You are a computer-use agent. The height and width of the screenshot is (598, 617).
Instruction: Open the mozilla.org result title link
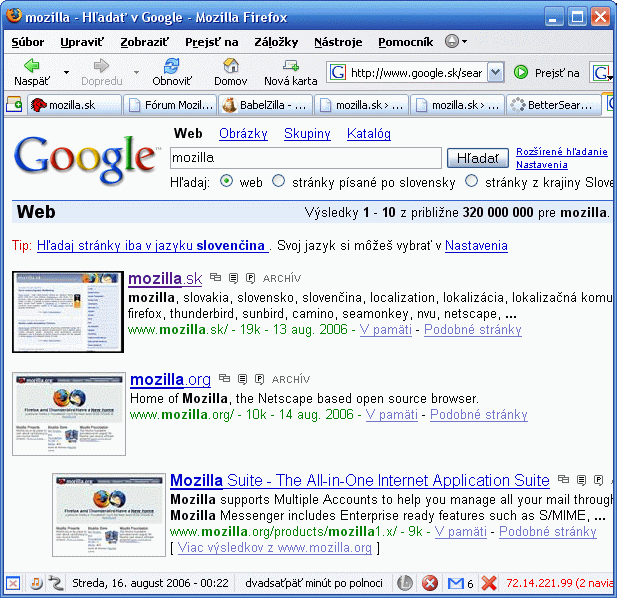[170, 380]
